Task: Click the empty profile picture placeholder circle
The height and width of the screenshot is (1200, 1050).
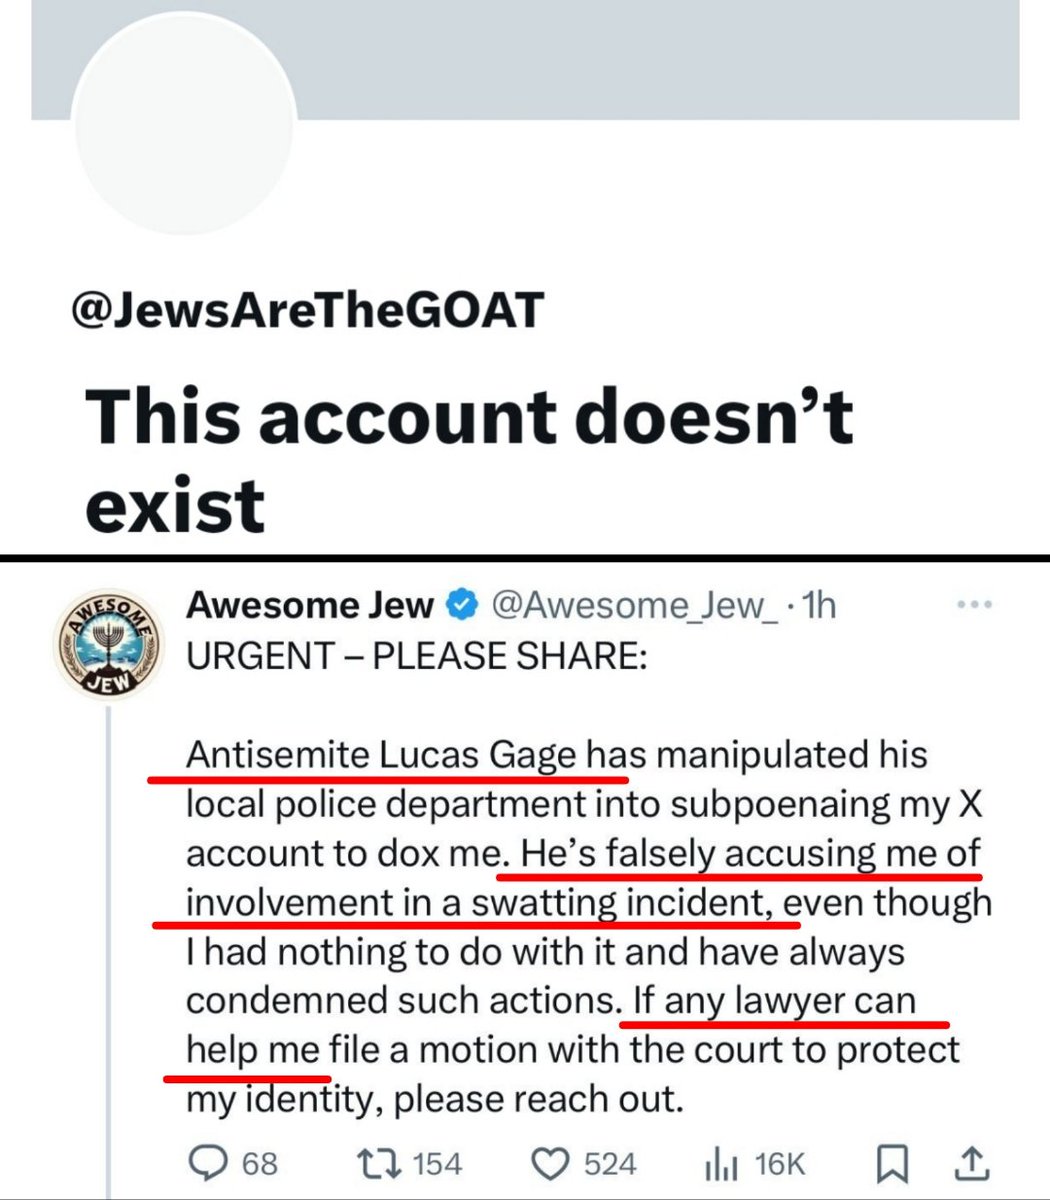Action: [183, 125]
